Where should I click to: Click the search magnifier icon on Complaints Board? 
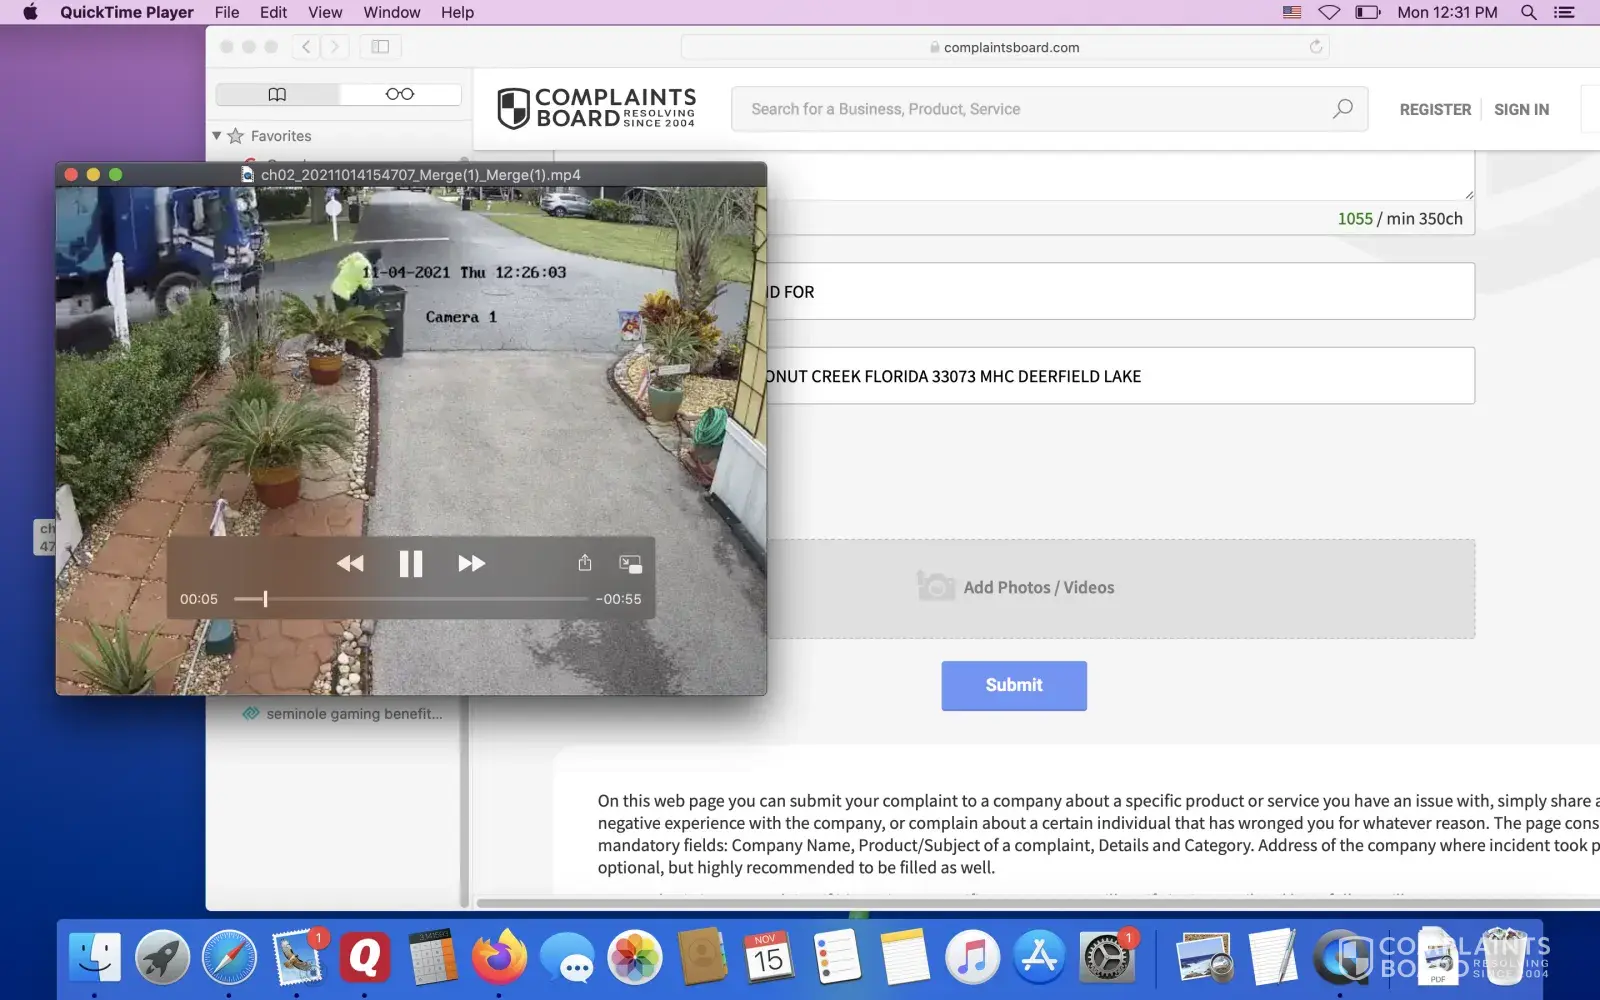tap(1342, 109)
